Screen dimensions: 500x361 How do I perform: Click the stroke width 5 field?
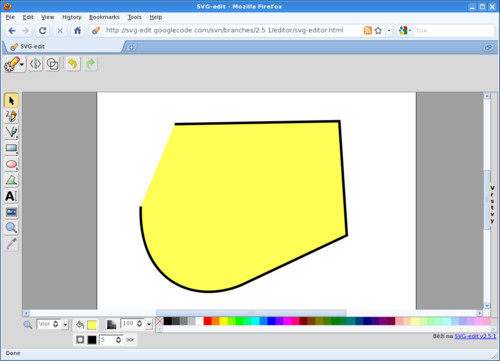point(111,340)
